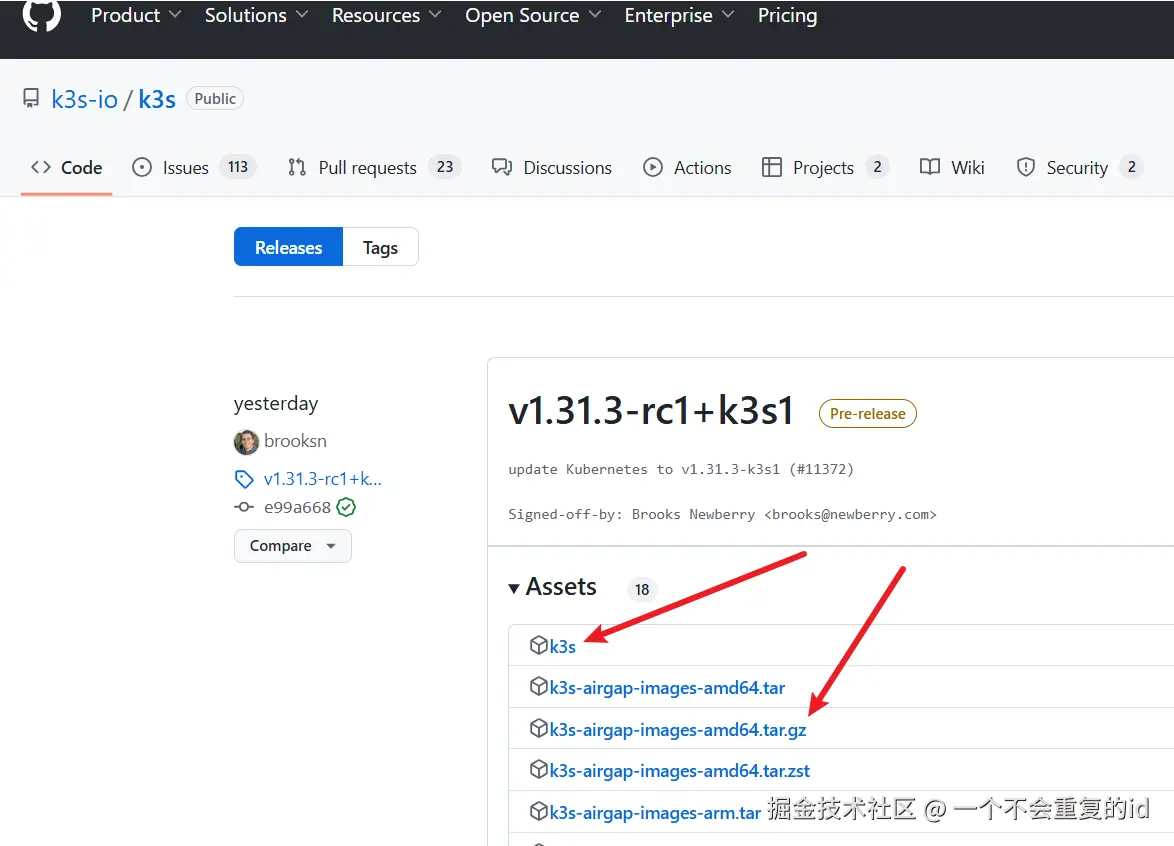The image size is (1174, 846).
Task: Click the Actions play icon
Action: 653,167
